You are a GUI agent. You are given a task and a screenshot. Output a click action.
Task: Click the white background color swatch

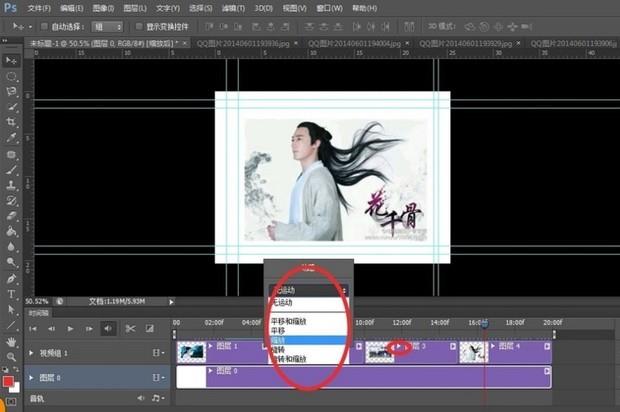(x=17, y=388)
